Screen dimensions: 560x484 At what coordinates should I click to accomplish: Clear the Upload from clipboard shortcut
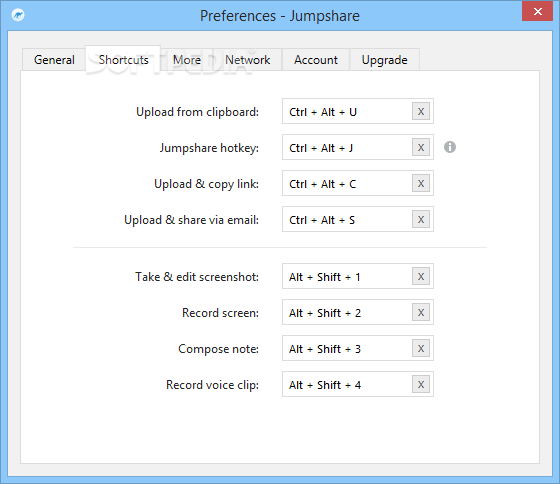[x=421, y=111]
